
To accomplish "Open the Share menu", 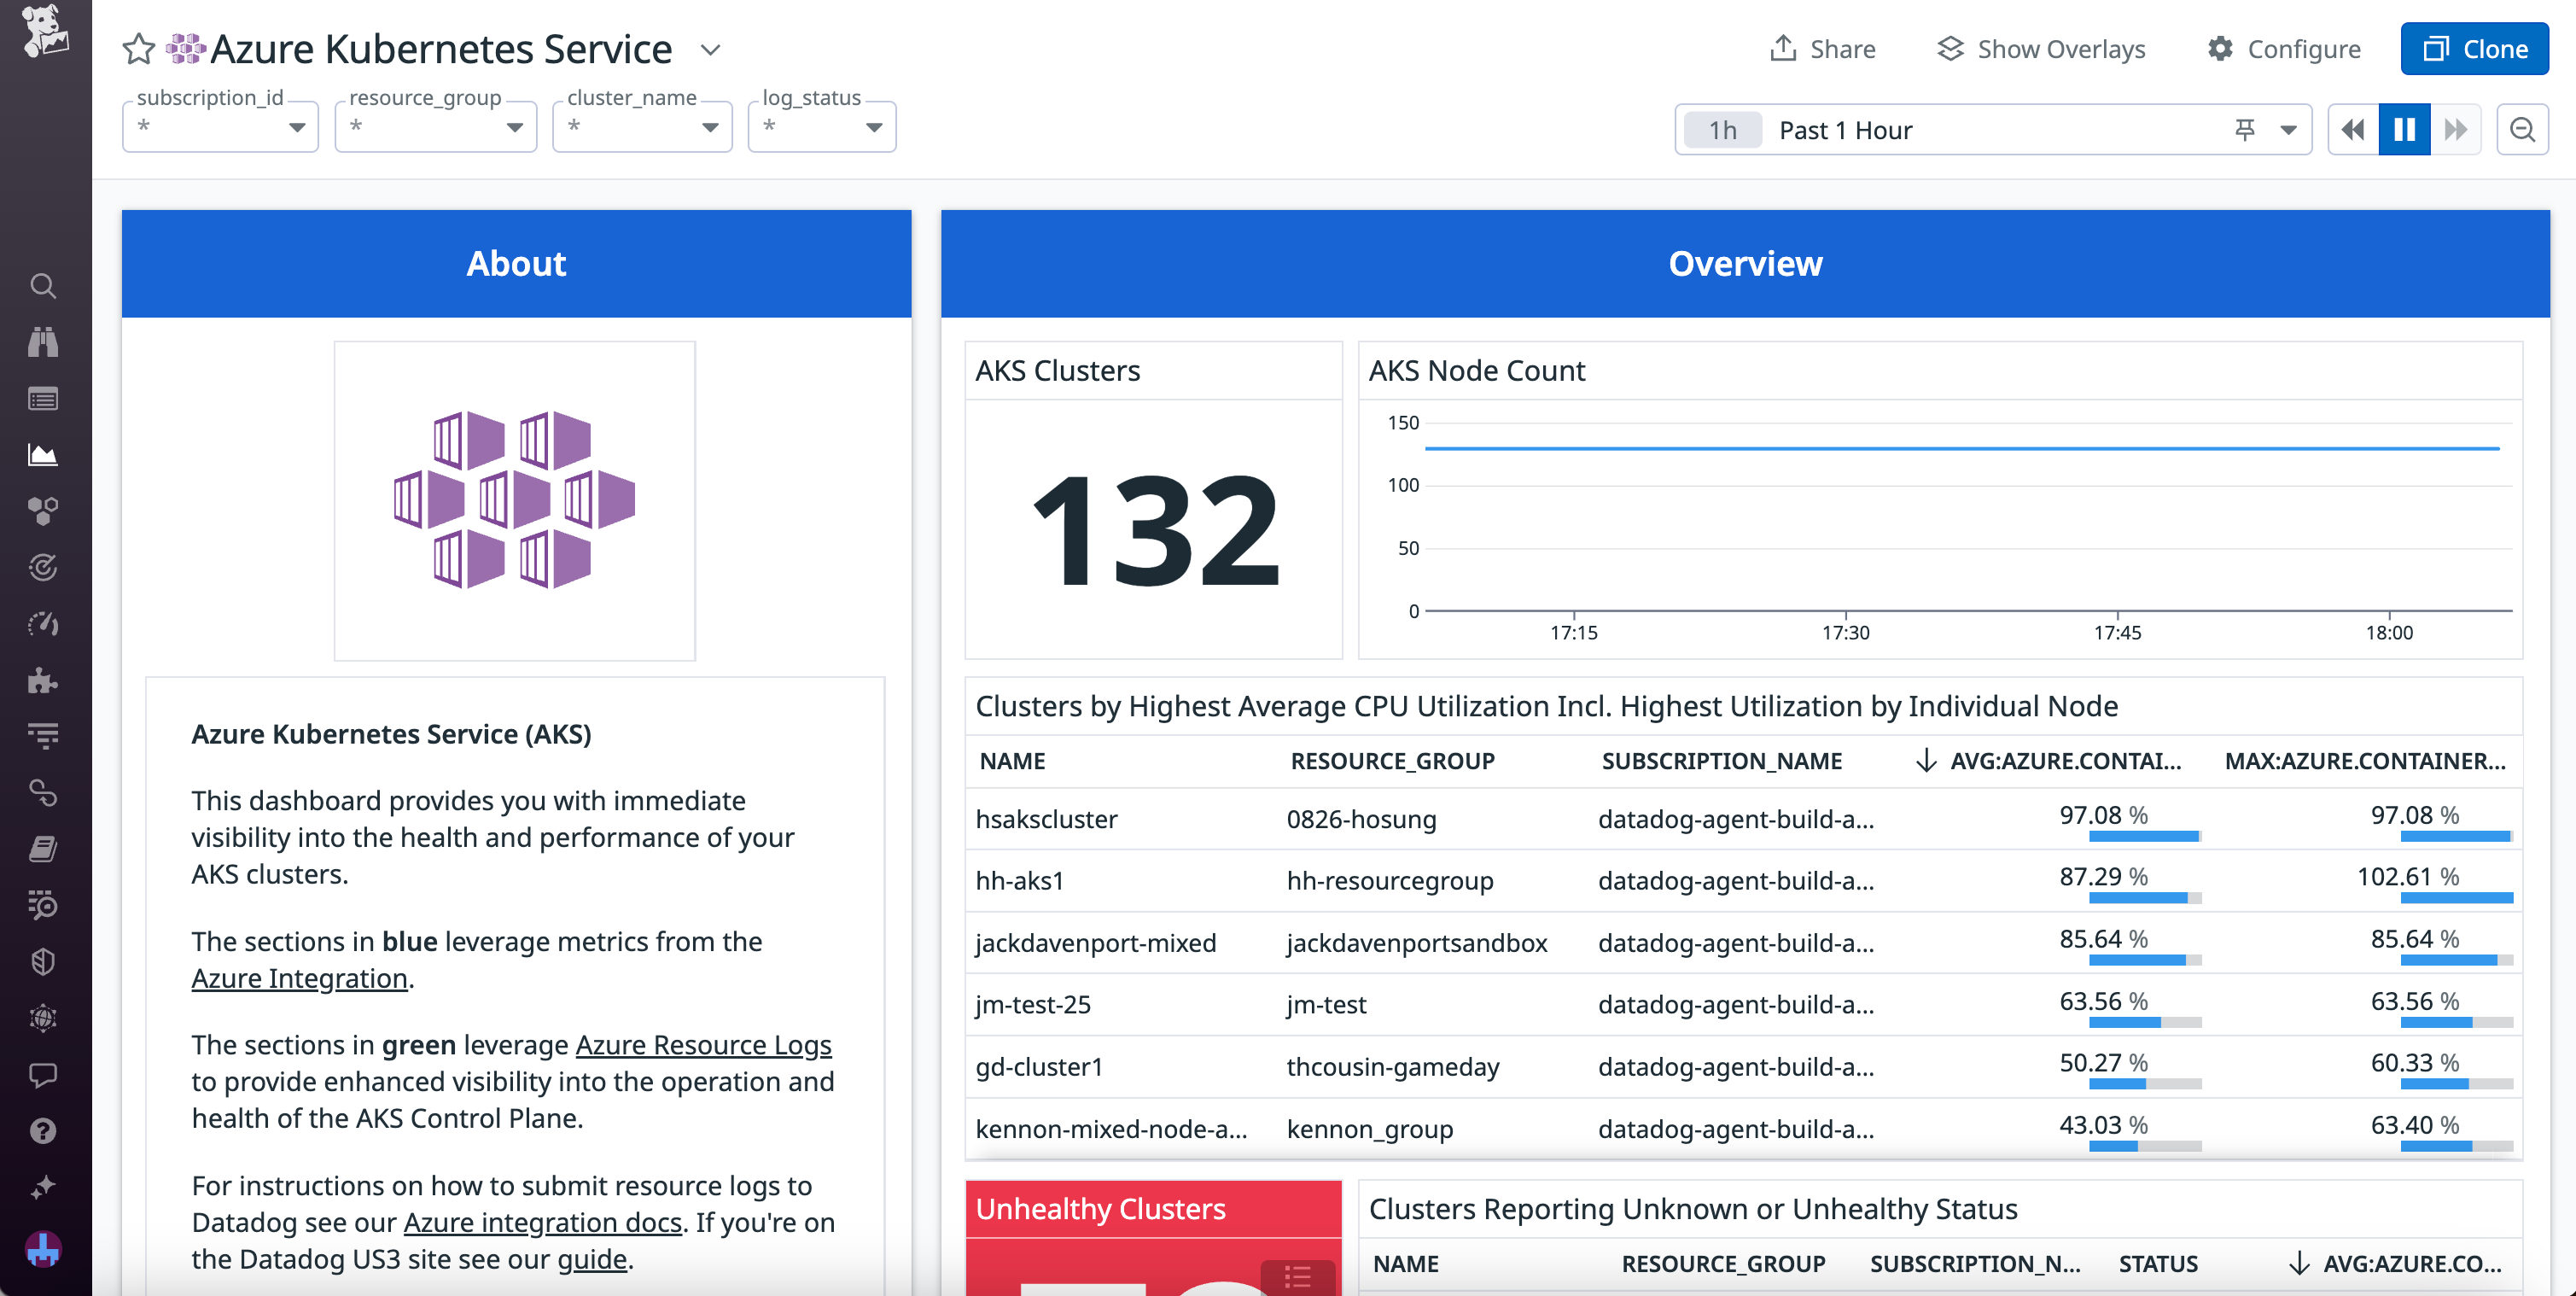I will [x=1823, y=48].
